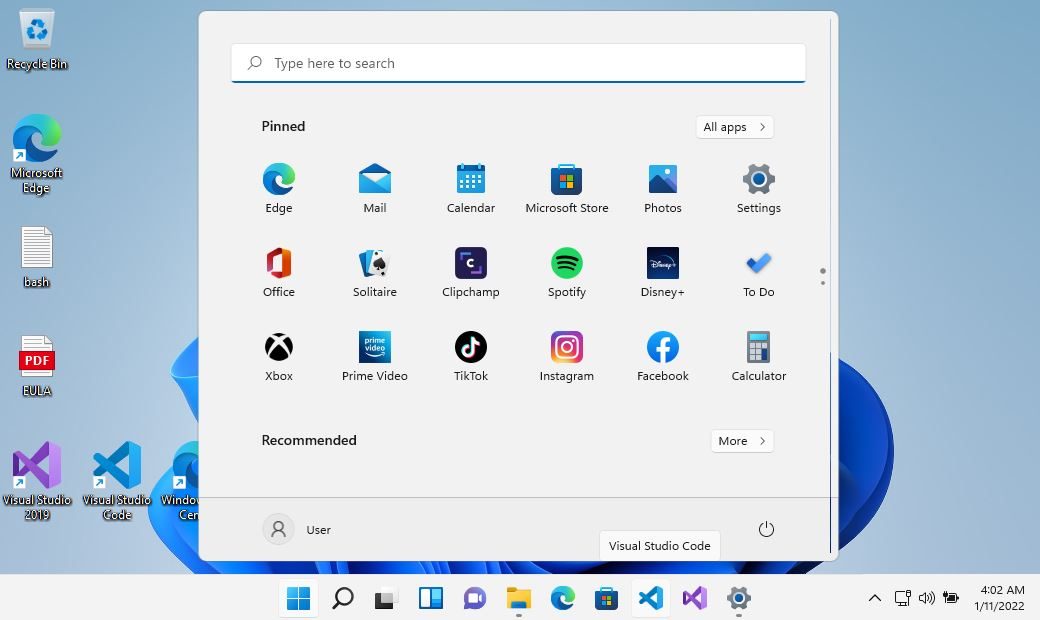
Task: Launch Disney+ from Start menu
Action: (663, 272)
